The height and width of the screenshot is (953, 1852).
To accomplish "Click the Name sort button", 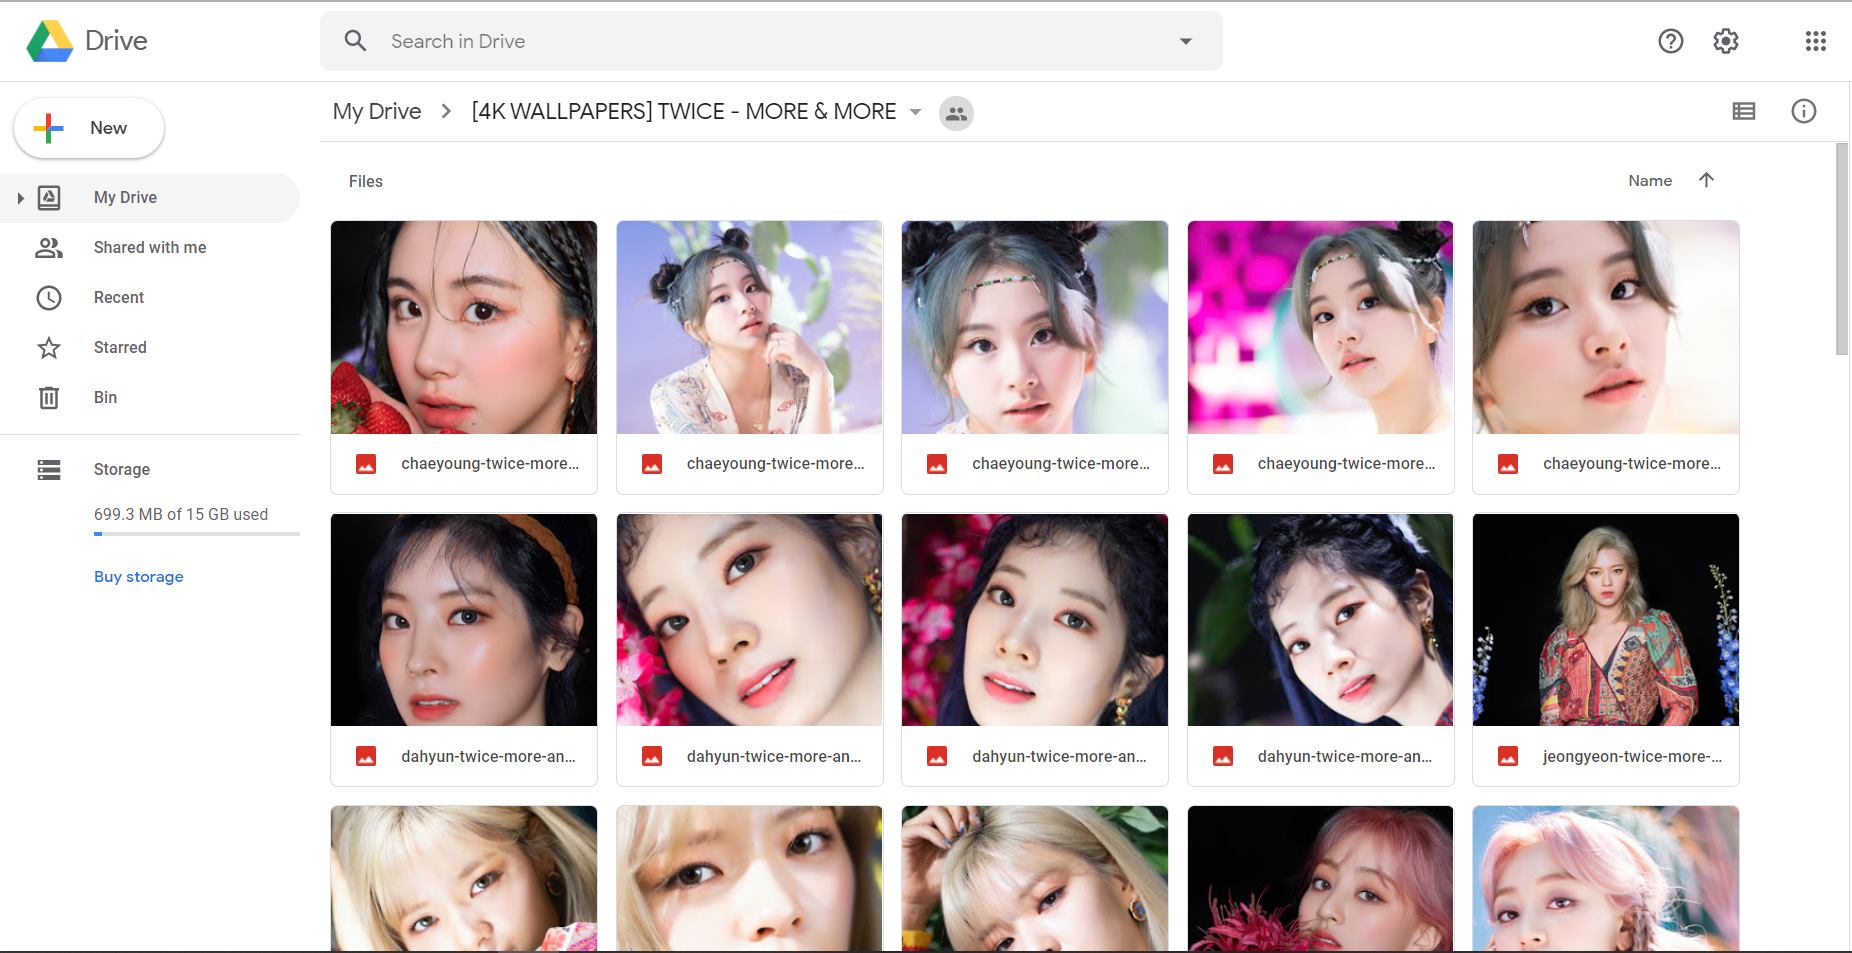I will click(x=1650, y=181).
